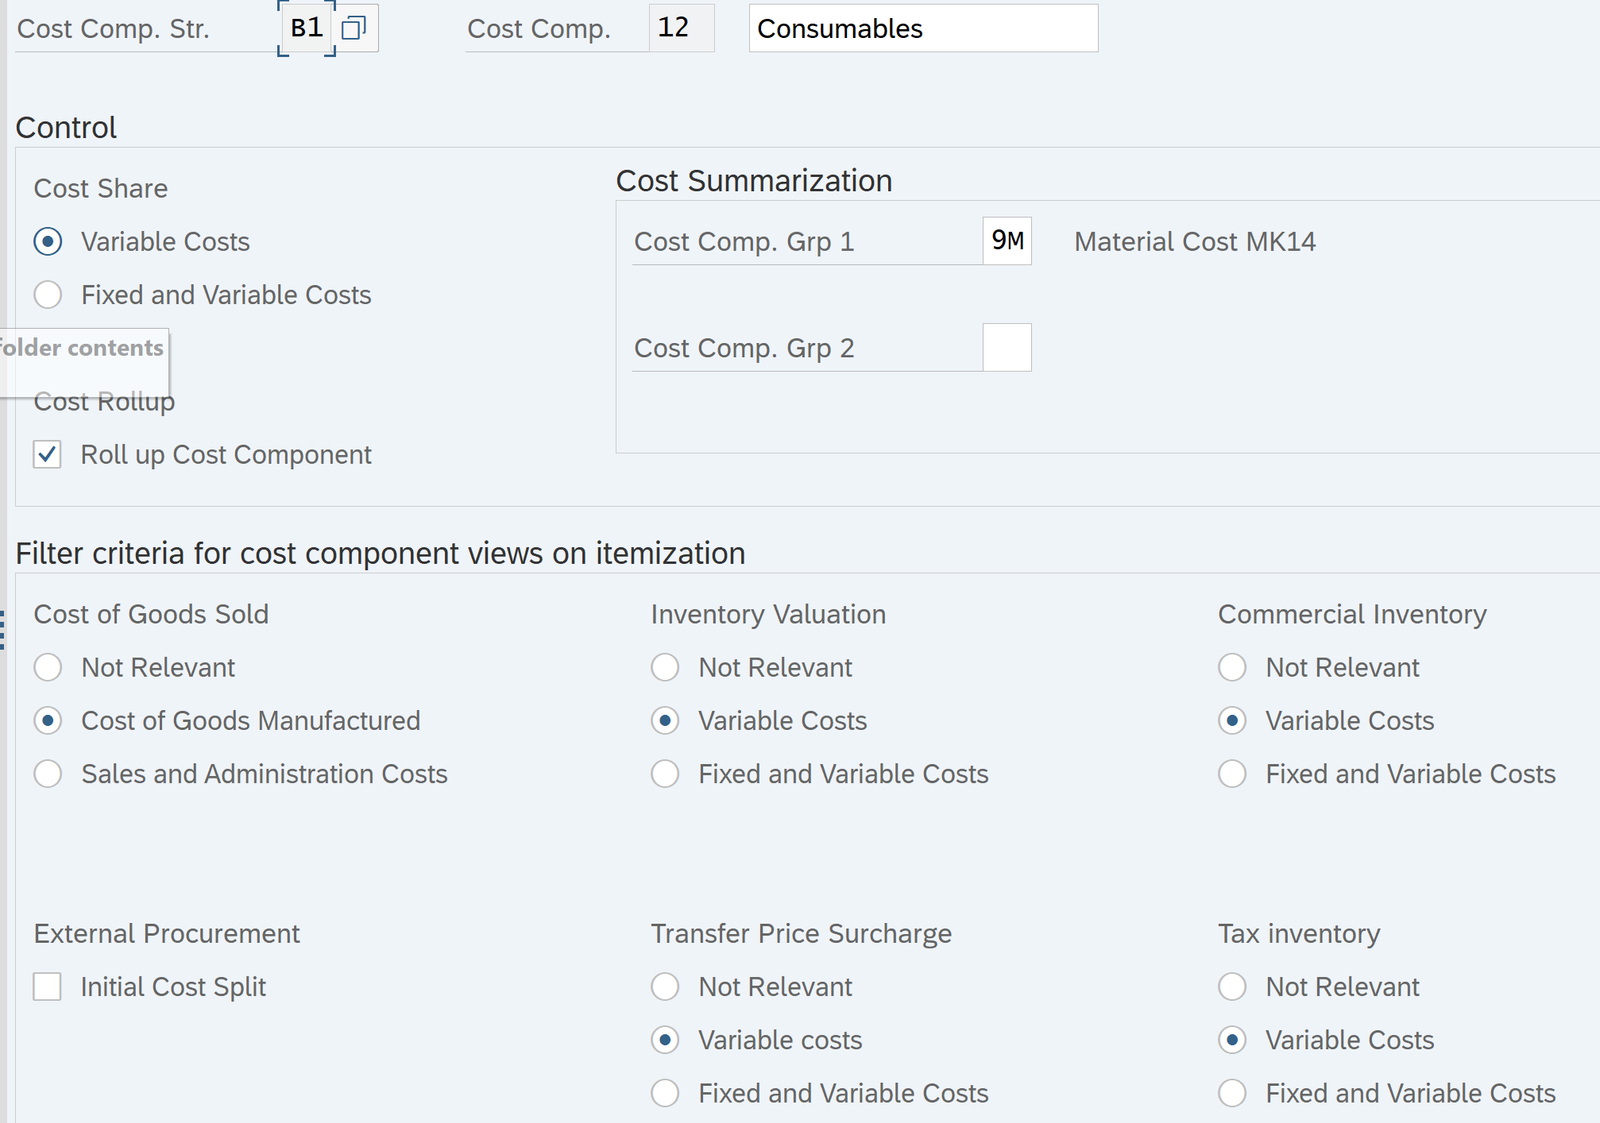1600x1123 pixels.
Task: Set Transfer Price Surcharge to Not Relevant
Action: [x=665, y=987]
